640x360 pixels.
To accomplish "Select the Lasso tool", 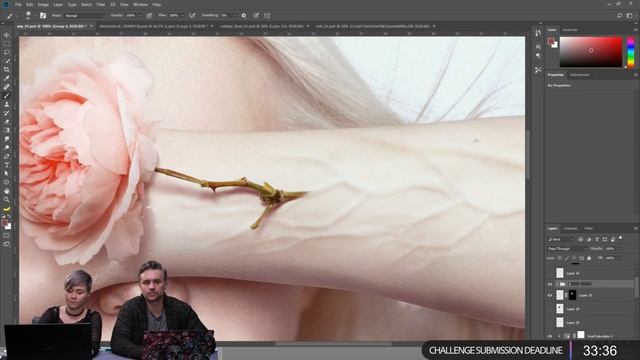I will coord(7,52).
